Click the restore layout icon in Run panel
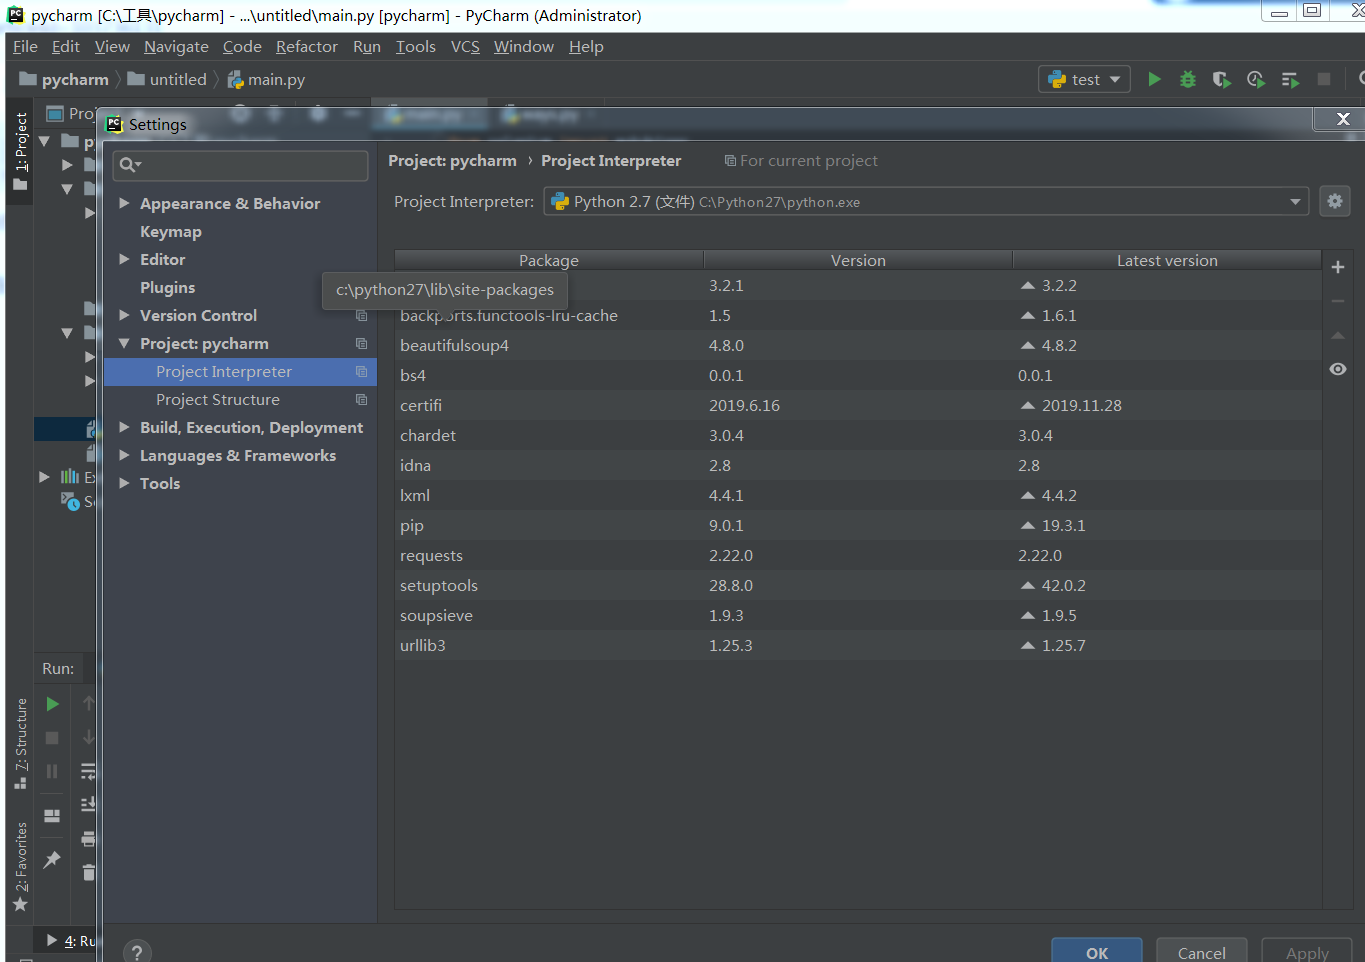 53,816
